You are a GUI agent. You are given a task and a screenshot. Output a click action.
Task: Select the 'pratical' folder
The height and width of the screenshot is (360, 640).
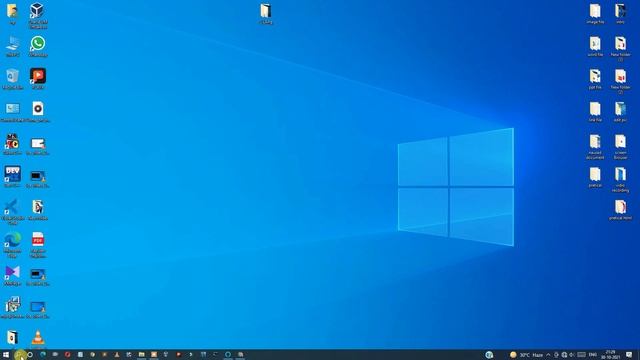(x=595, y=177)
